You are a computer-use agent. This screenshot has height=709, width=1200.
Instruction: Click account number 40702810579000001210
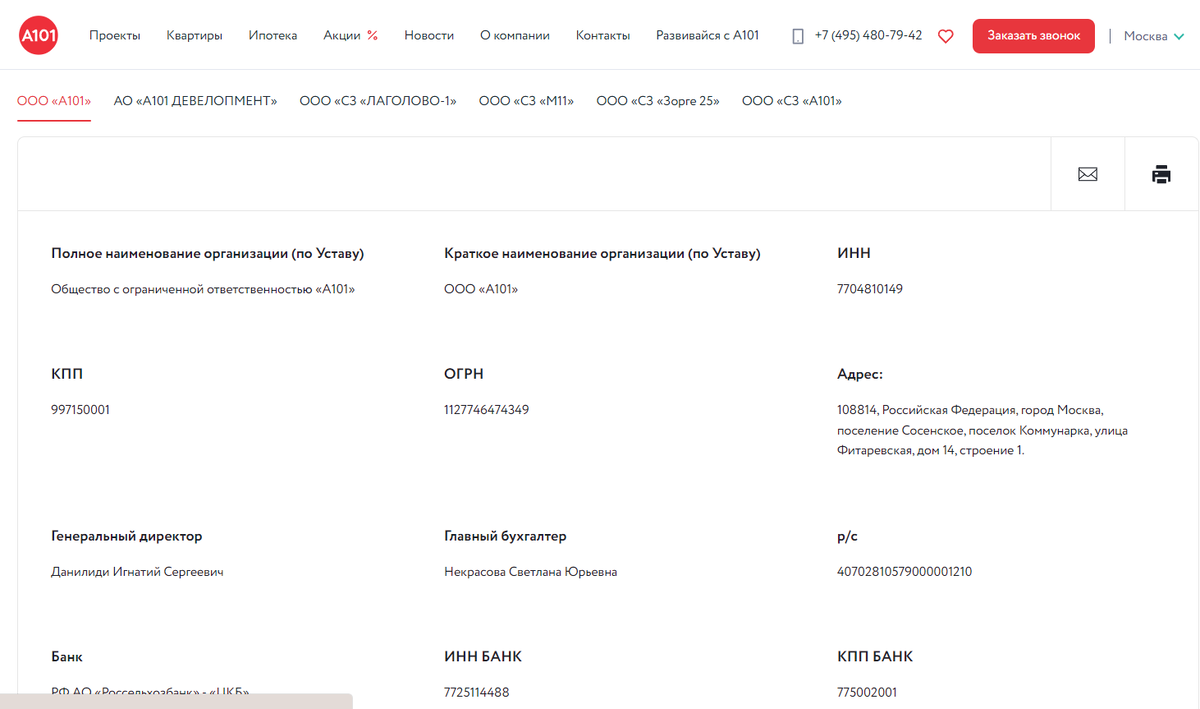pos(904,572)
